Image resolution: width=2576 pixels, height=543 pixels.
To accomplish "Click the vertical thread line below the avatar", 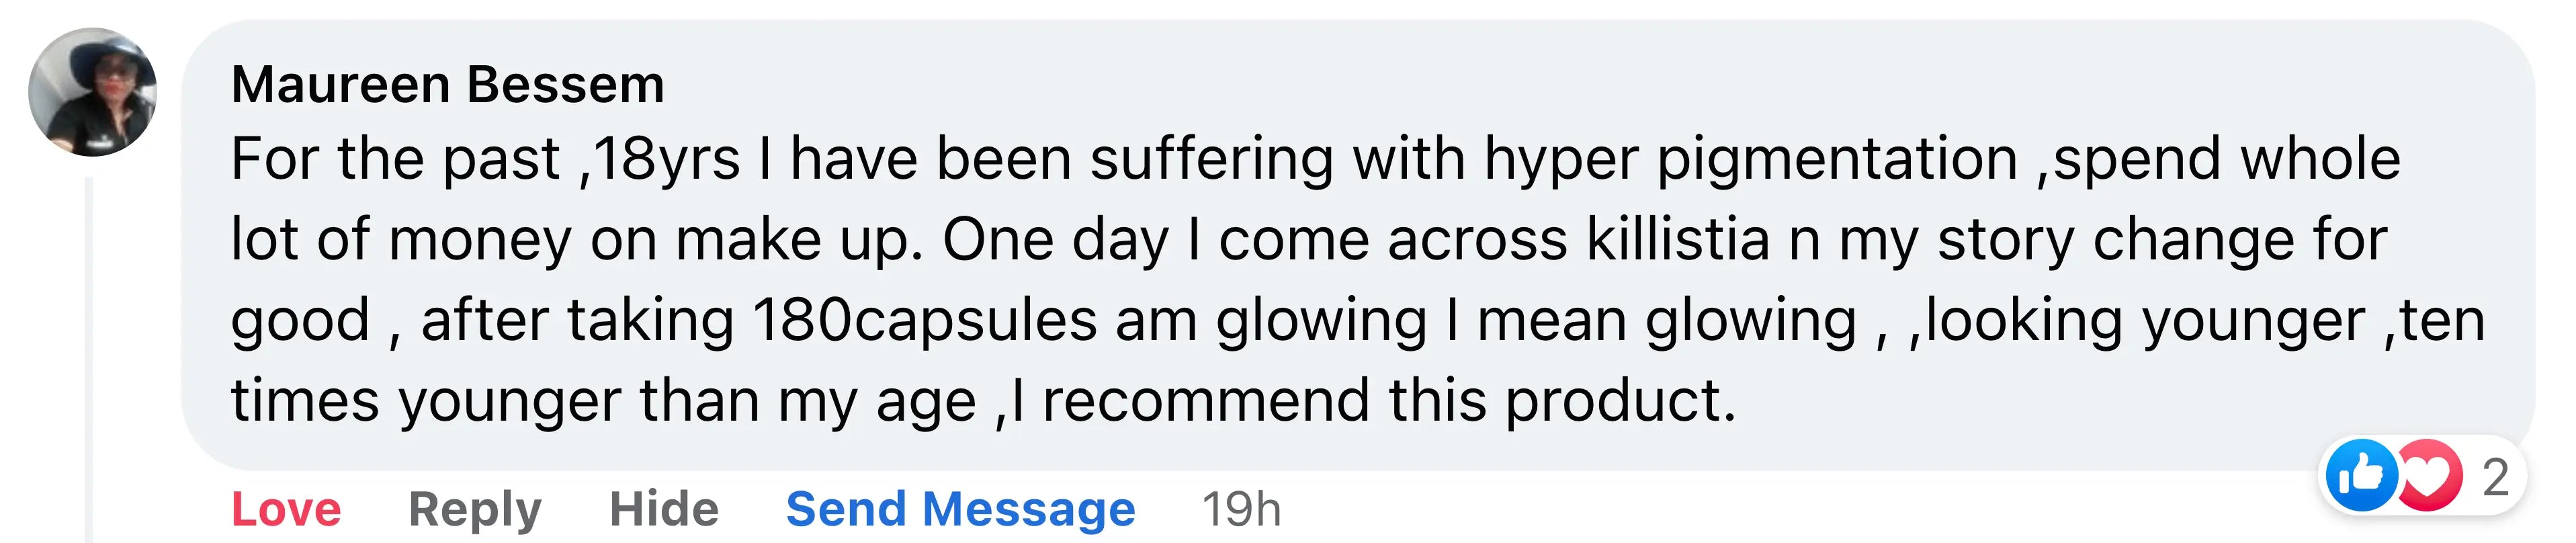I will click(89, 360).
